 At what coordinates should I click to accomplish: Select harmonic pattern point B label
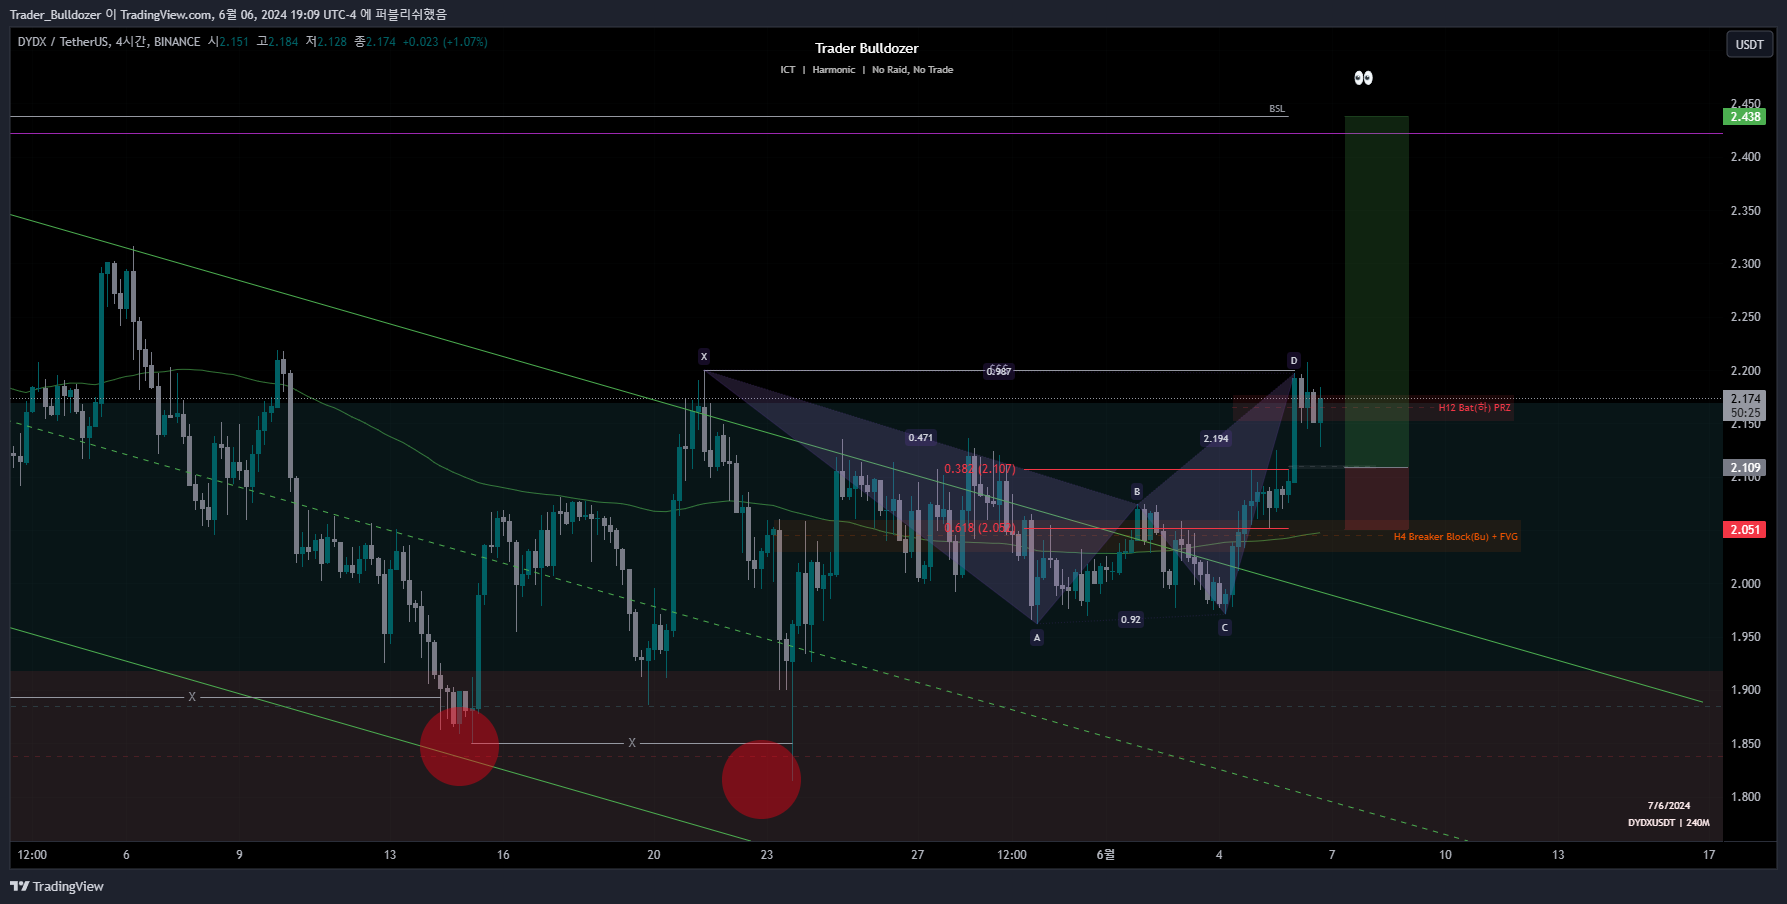(x=1137, y=492)
